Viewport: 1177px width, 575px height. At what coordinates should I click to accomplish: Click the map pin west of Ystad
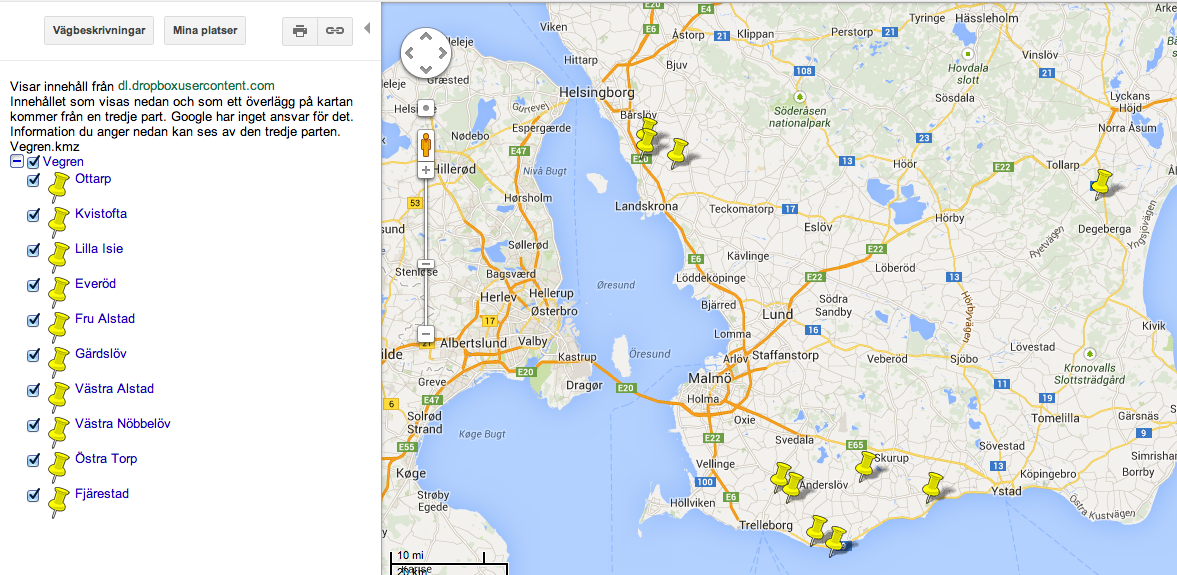932,487
